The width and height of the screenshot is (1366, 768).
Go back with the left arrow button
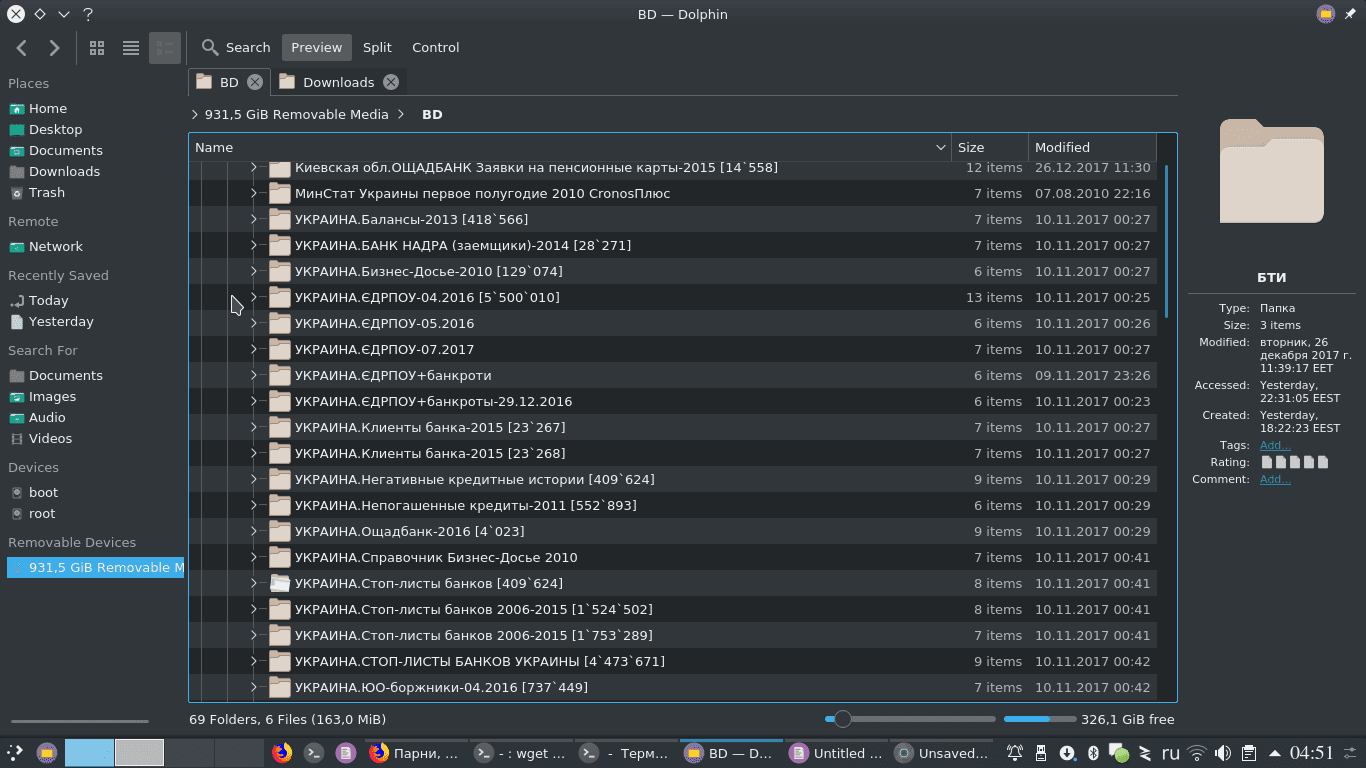22,47
